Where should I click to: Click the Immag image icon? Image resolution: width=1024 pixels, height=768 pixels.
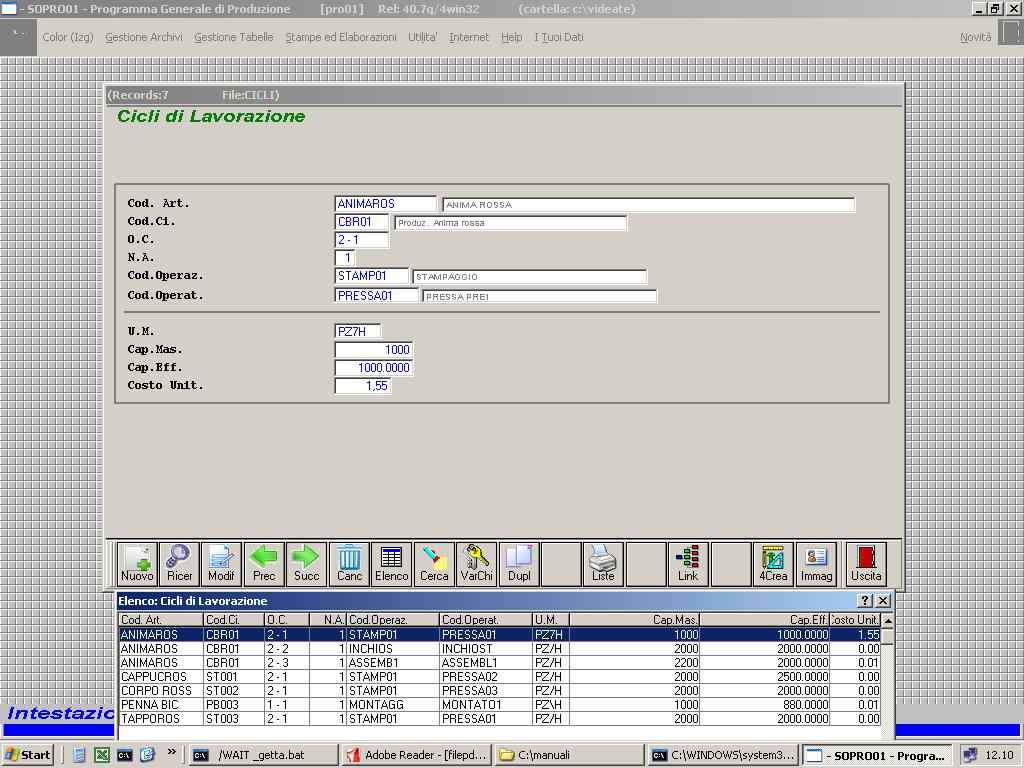coord(816,564)
